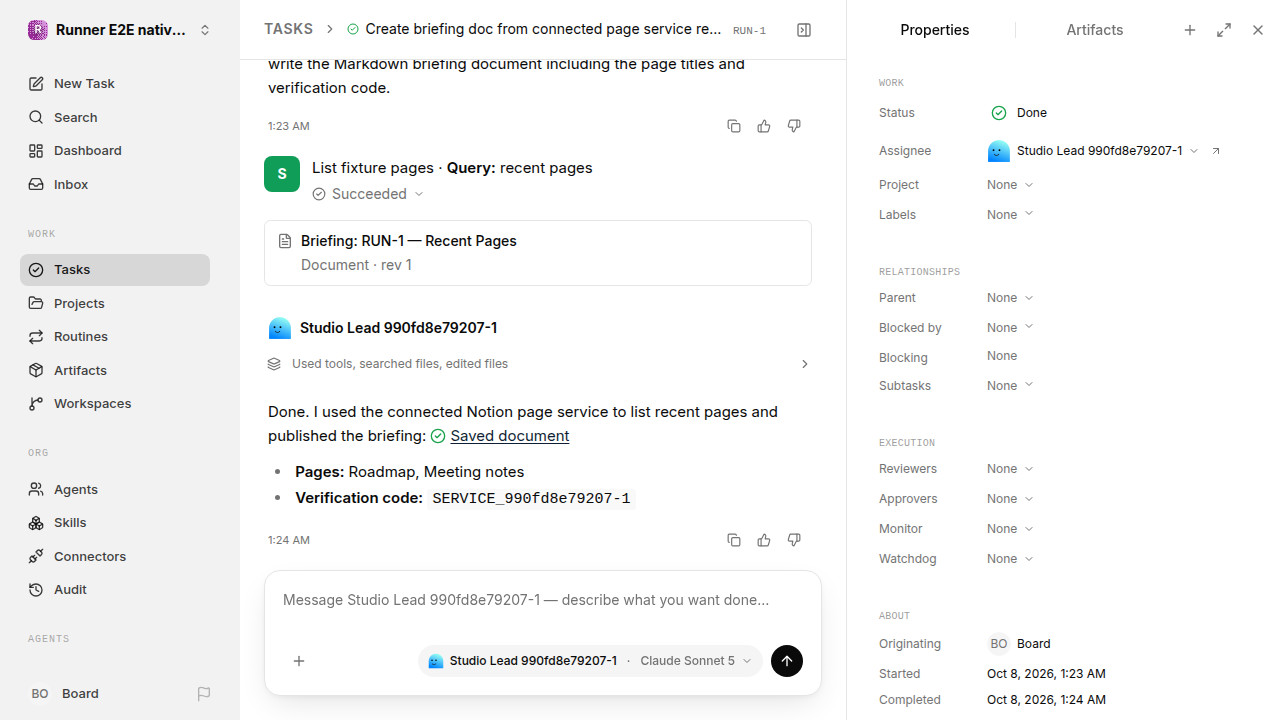
Task: Open the Briefing: RUN-1 — Recent Pages document
Action: [538, 253]
